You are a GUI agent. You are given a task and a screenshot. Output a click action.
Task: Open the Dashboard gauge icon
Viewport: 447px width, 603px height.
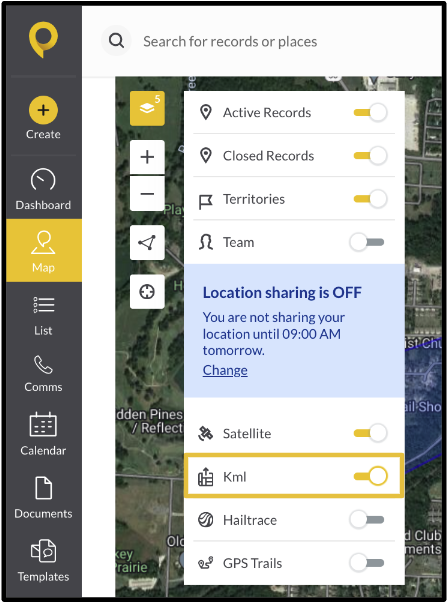click(43, 179)
